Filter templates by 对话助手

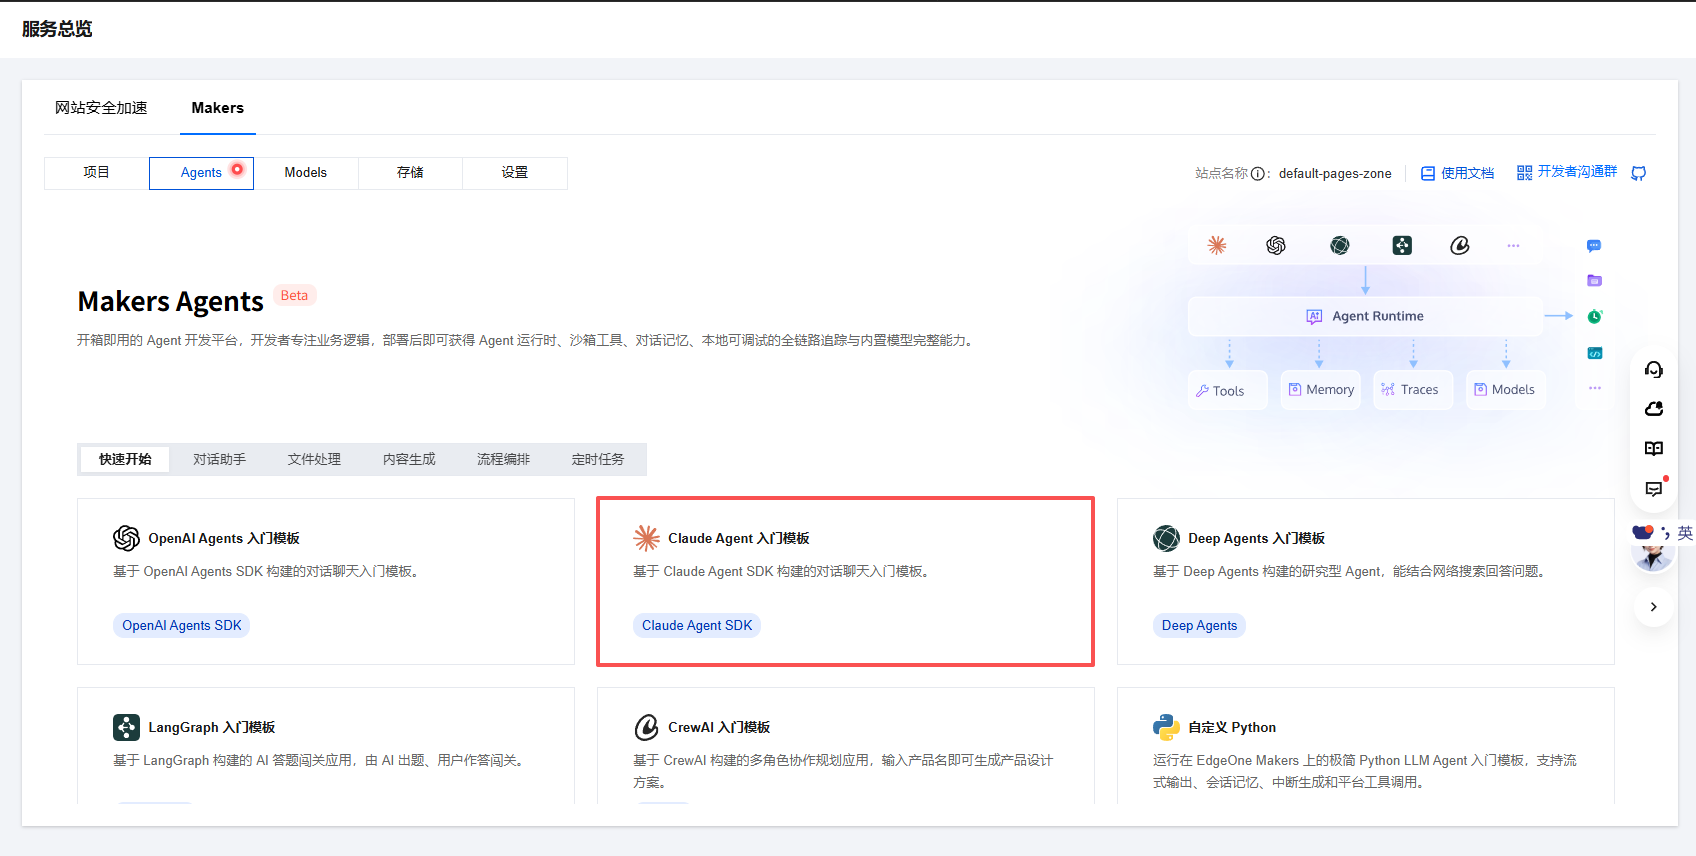point(219,459)
